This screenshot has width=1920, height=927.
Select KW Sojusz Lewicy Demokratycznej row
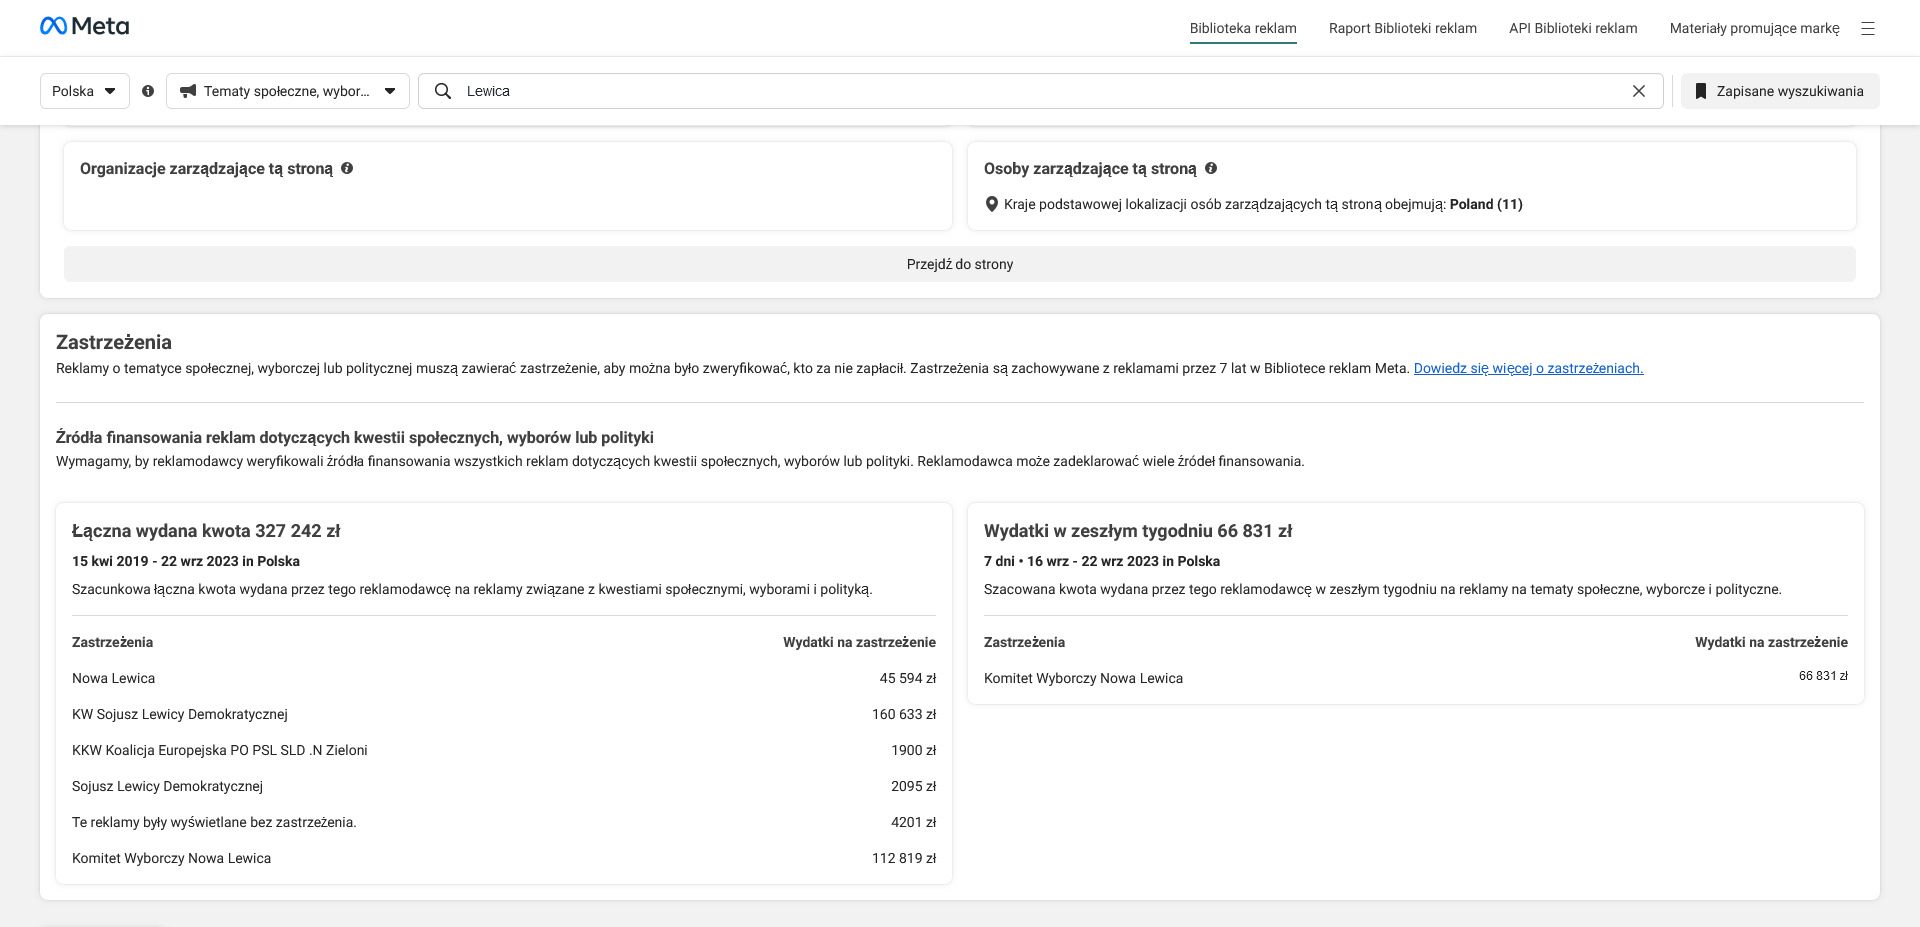[504, 714]
